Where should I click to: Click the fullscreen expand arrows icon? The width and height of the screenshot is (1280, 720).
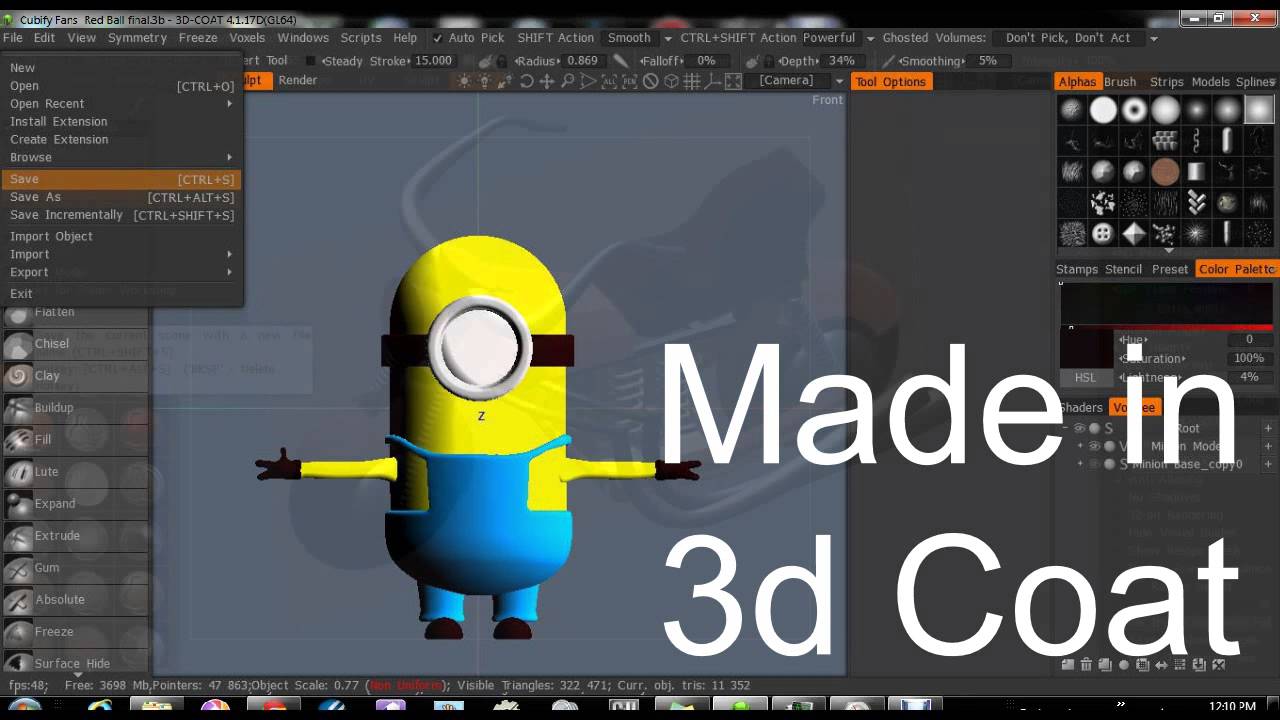[733, 81]
